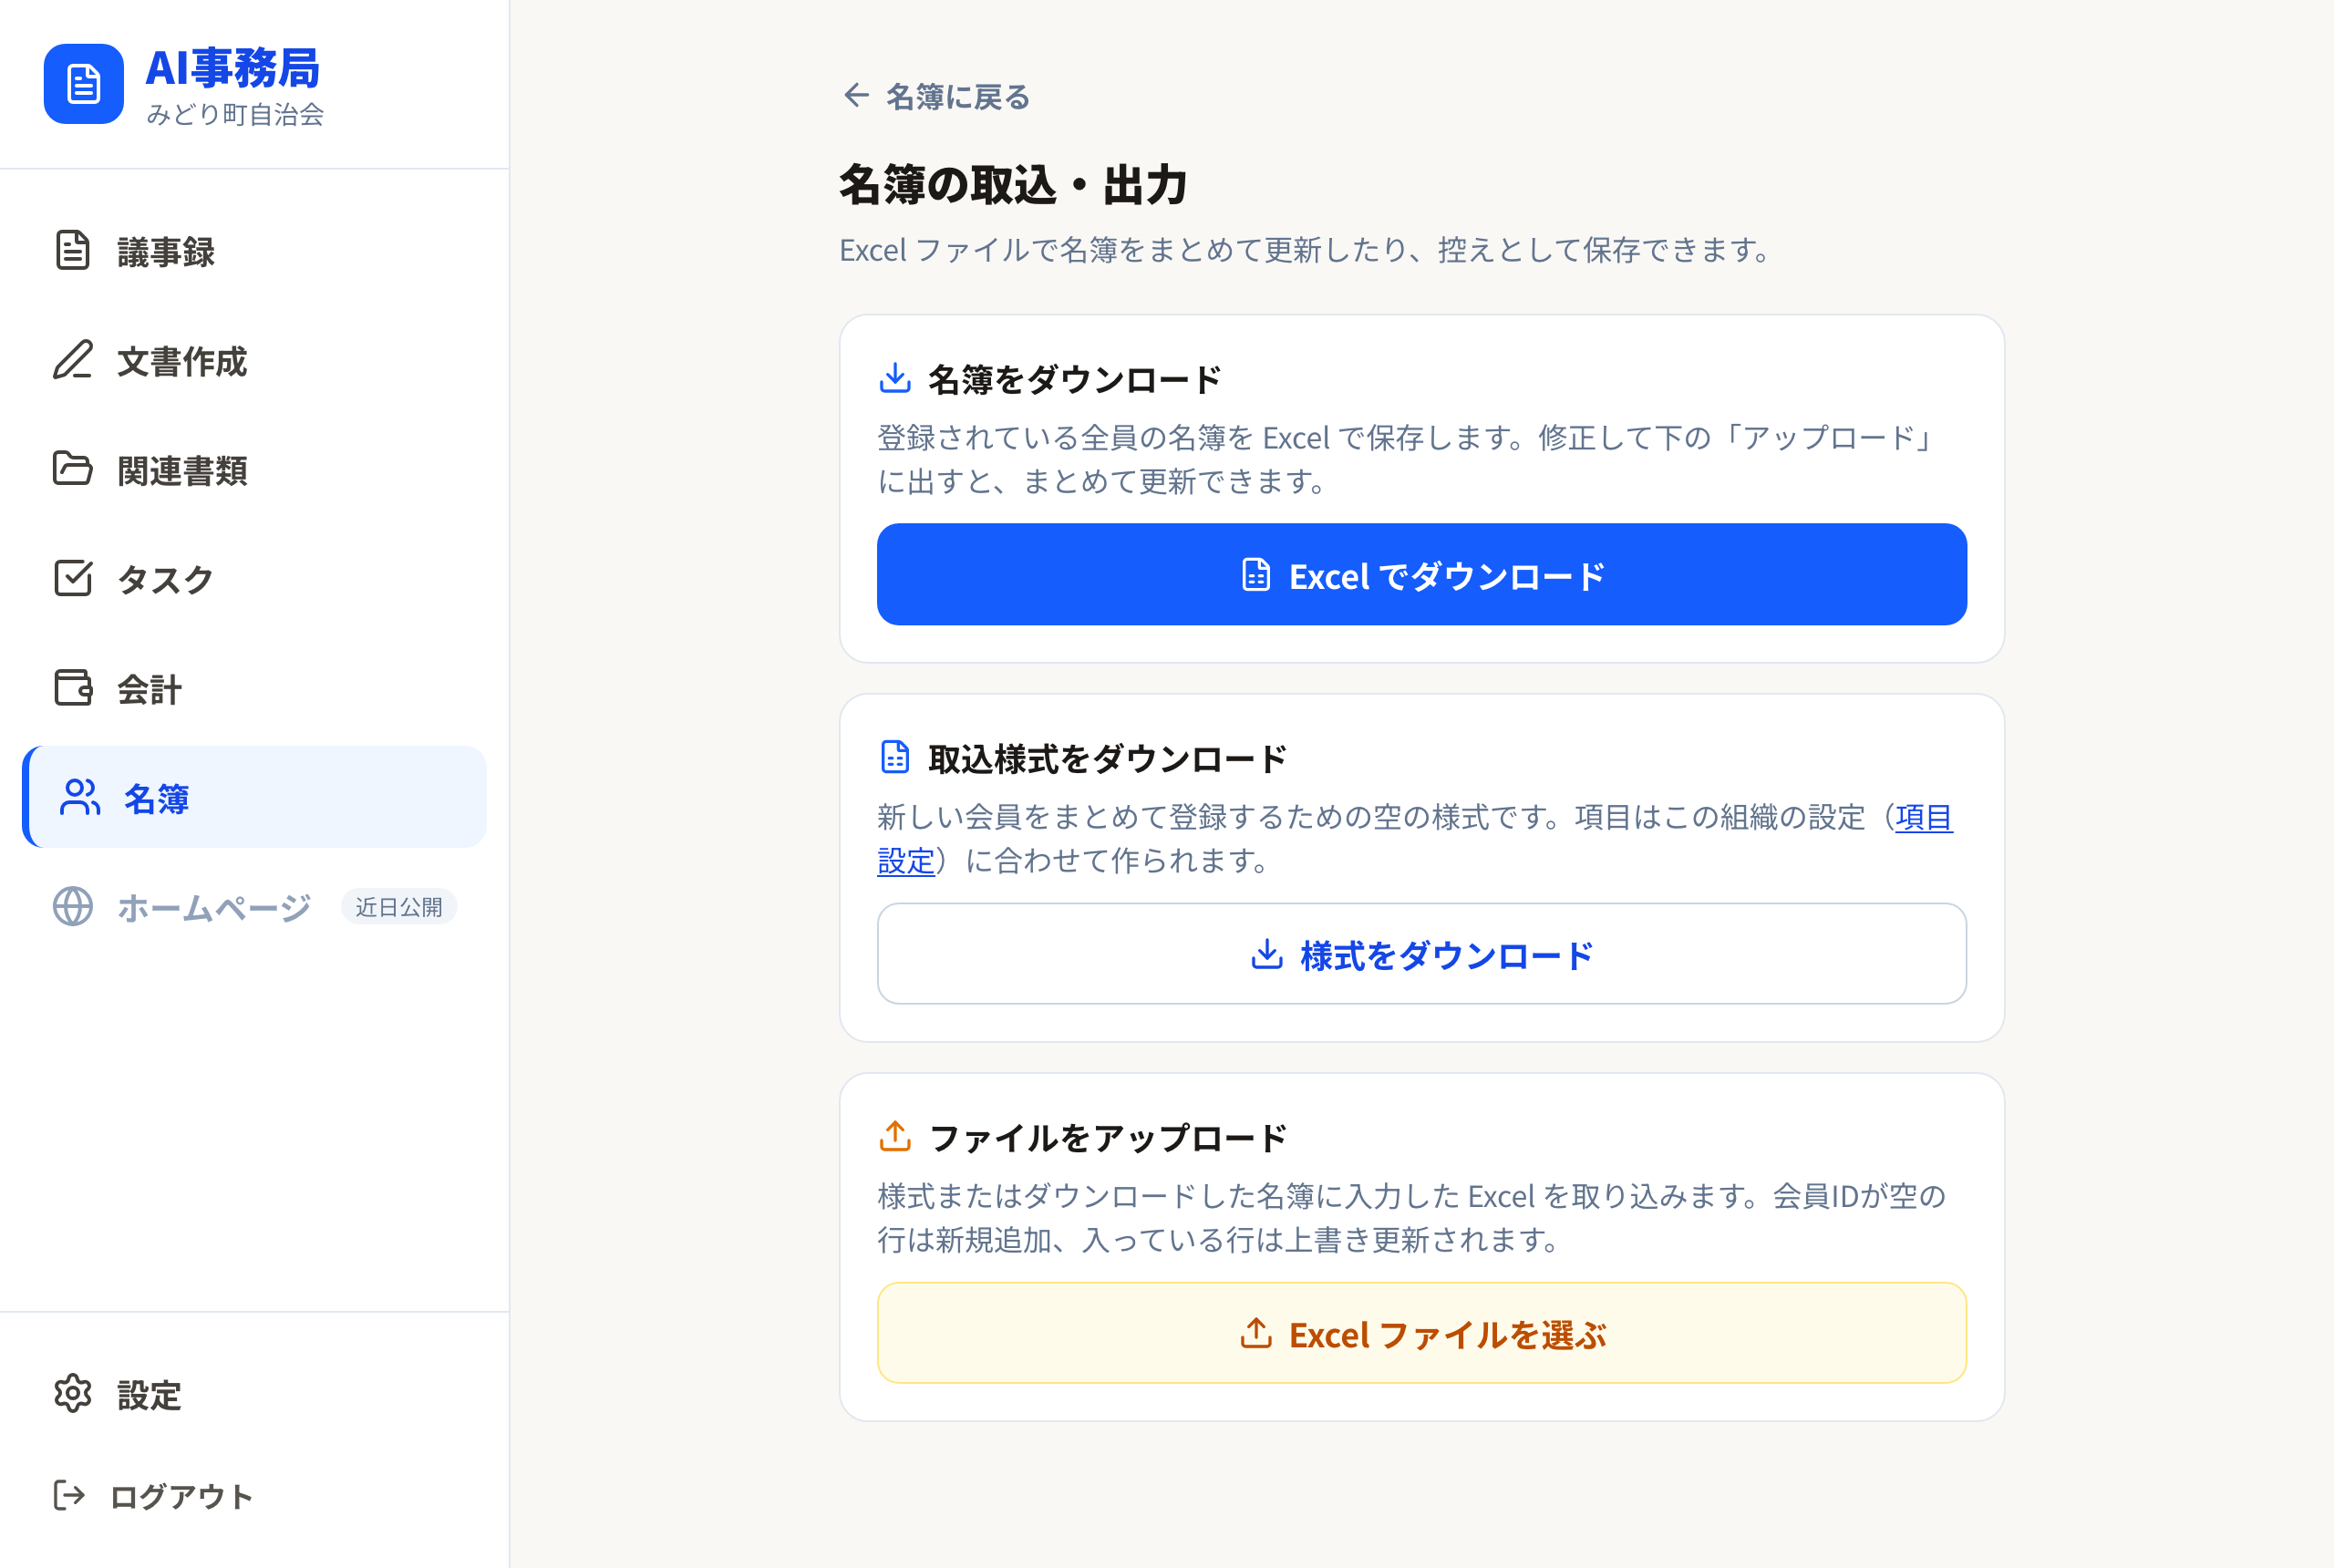Viewport: 2334px width, 1568px height.
Task: Open 設定 from the sidebar bottom
Action: pyautogui.click(x=254, y=1394)
